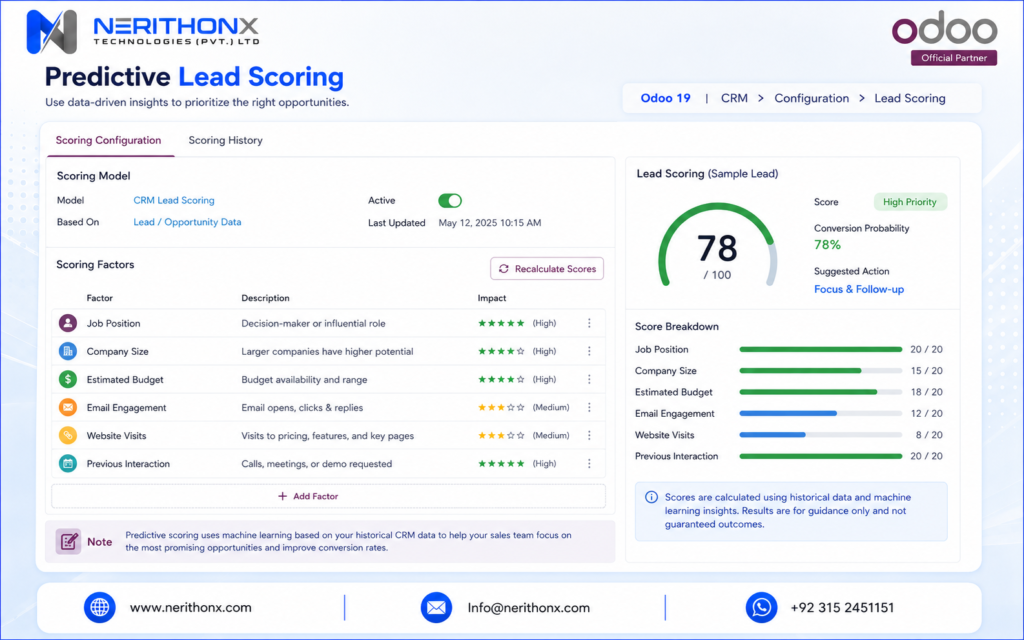Viewport: 1024px width, 640px height.
Task: Click 'Calls, meetings, or demo requested' description
Action: (x=317, y=464)
